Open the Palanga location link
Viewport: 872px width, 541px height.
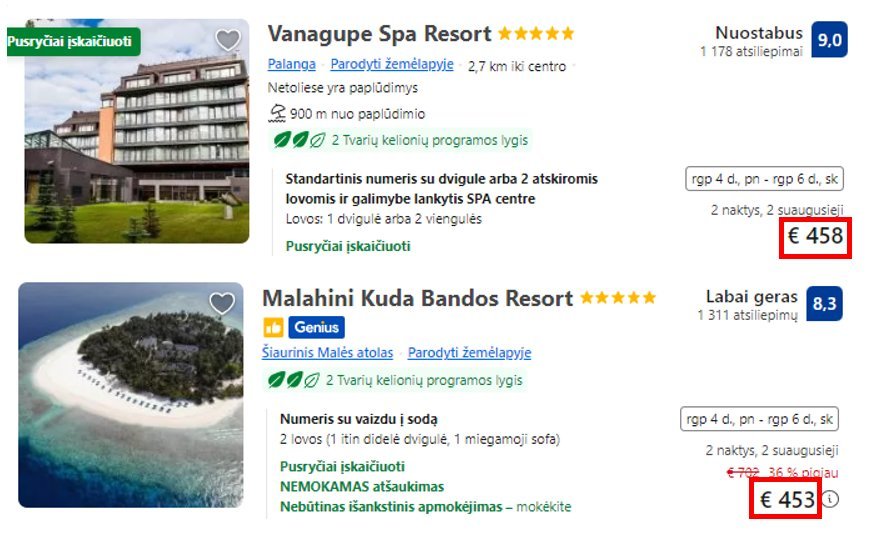pyautogui.click(x=292, y=65)
